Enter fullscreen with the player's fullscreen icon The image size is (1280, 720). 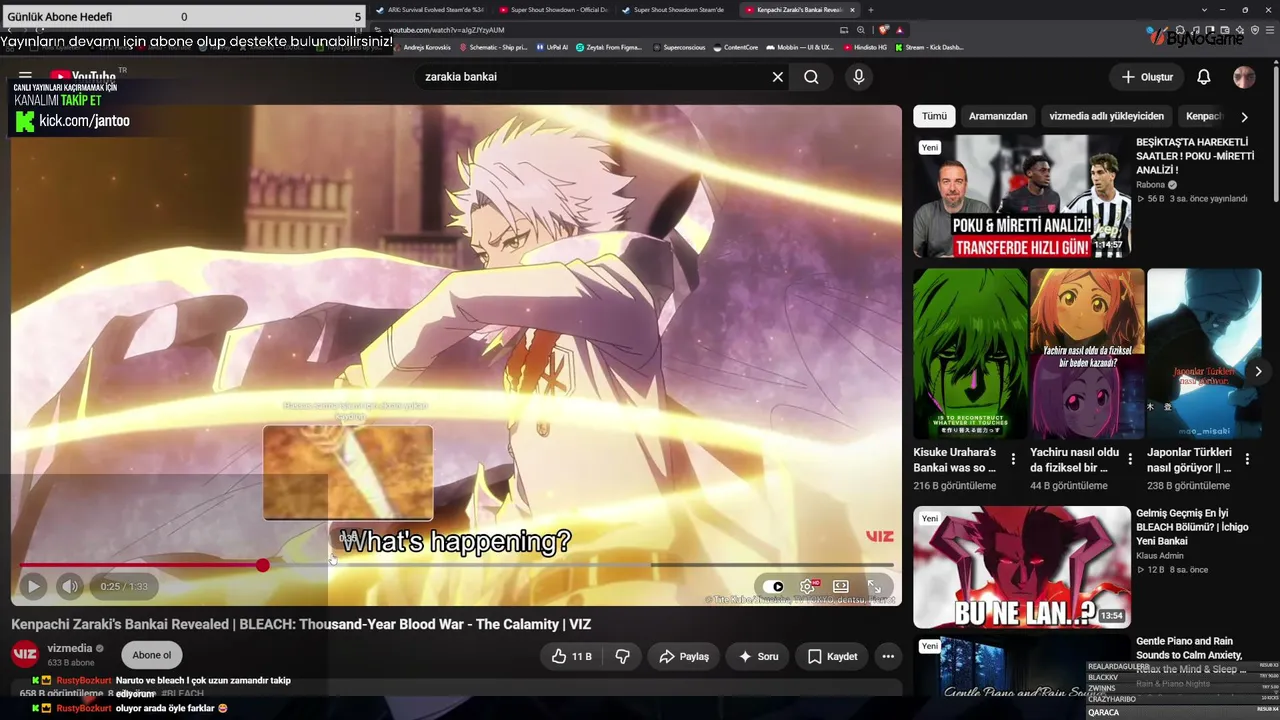[x=874, y=587]
